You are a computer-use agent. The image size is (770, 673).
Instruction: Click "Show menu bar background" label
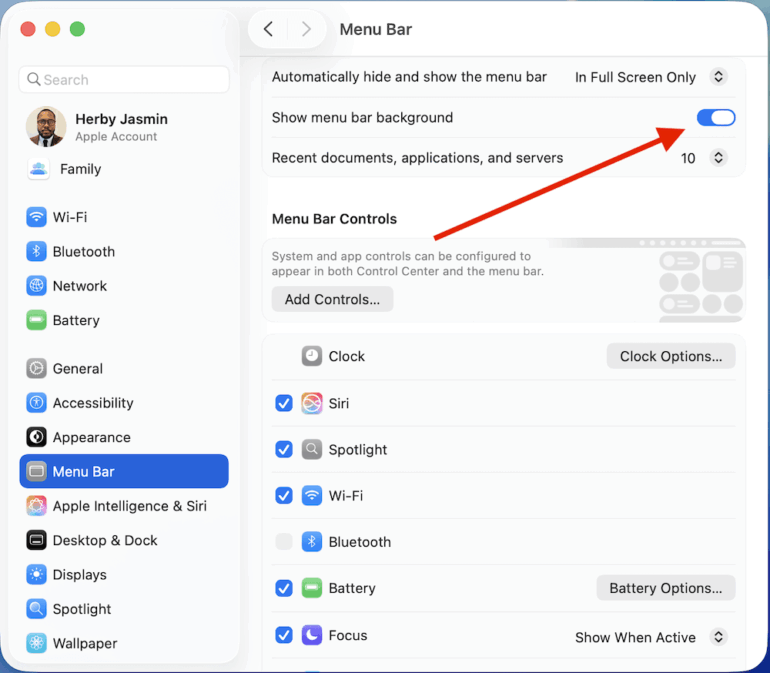pyautogui.click(x=362, y=118)
